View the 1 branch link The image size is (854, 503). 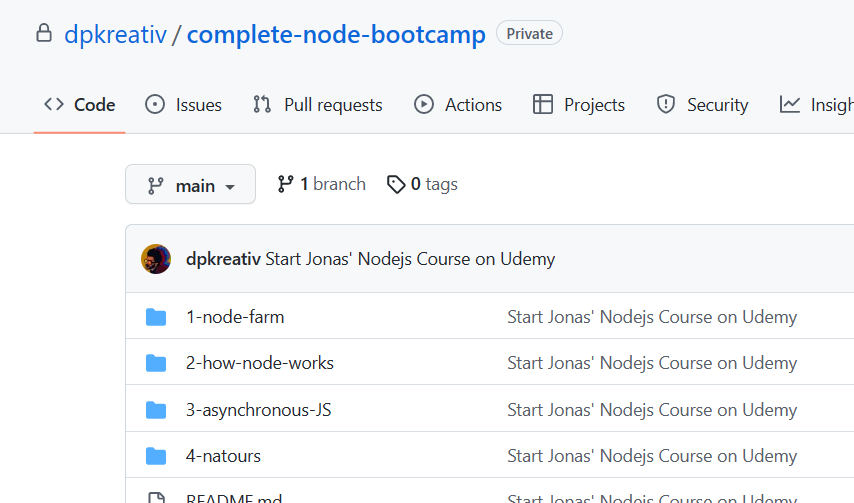pos(321,184)
